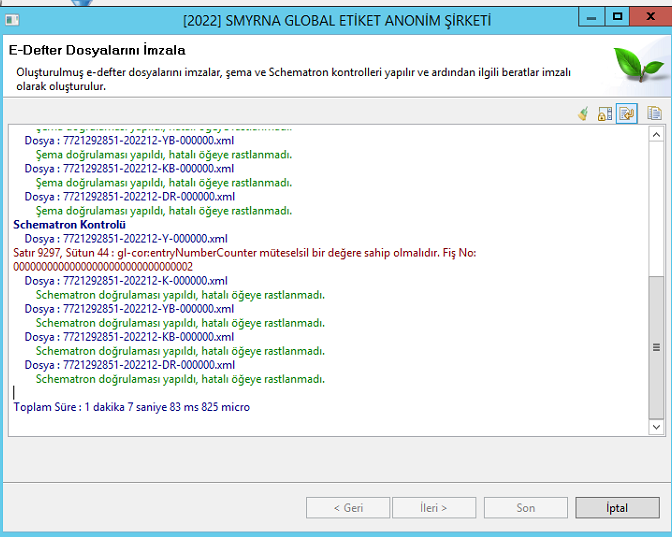Toggle word wrap in the log output
Viewport: 672px width, 537px height.
(x=627, y=114)
